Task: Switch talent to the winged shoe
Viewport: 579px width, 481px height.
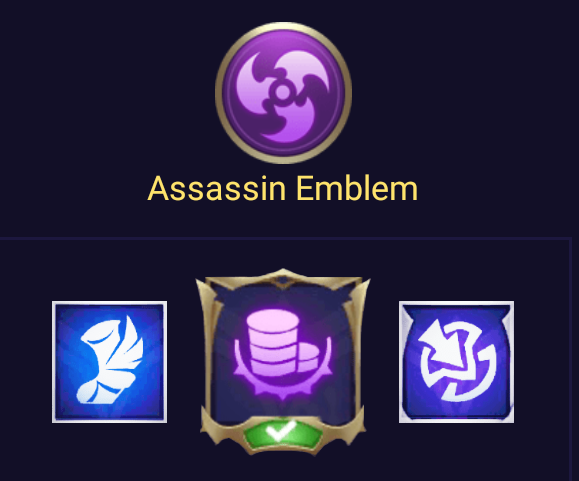Action: click(109, 362)
